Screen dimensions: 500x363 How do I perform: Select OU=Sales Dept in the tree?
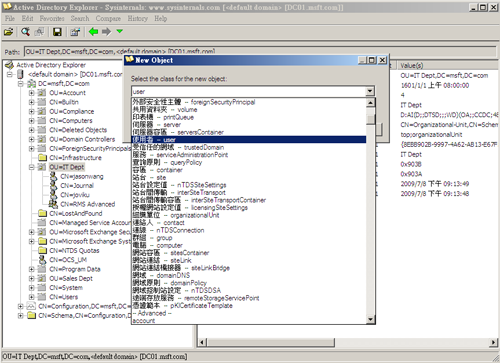(71, 278)
